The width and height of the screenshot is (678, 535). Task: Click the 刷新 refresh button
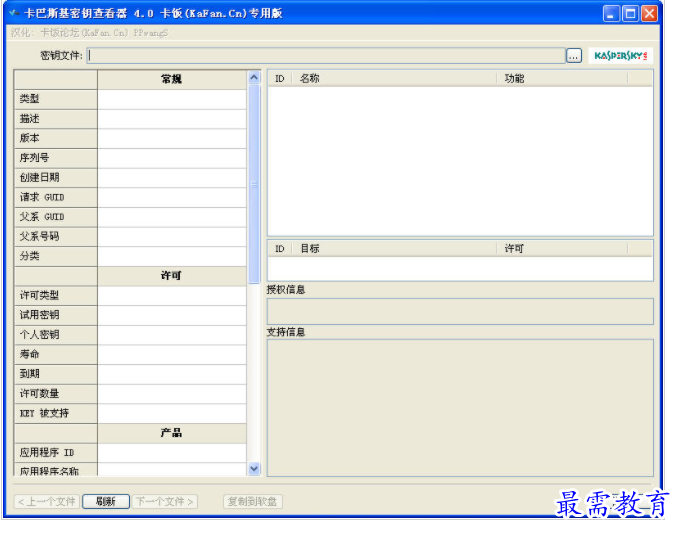point(106,502)
